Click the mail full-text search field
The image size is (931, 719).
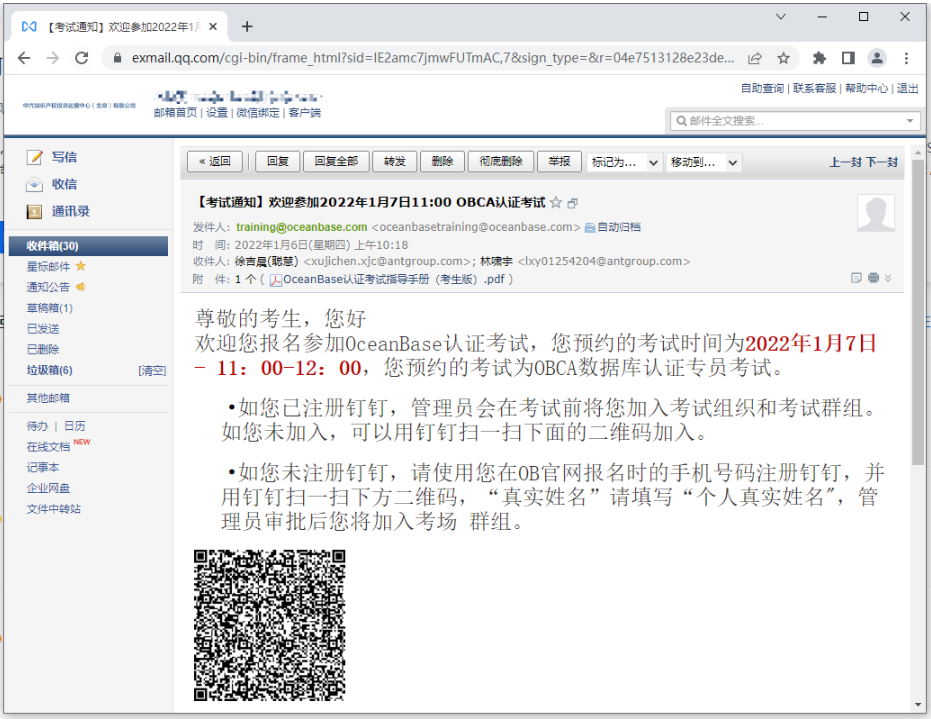796,121
